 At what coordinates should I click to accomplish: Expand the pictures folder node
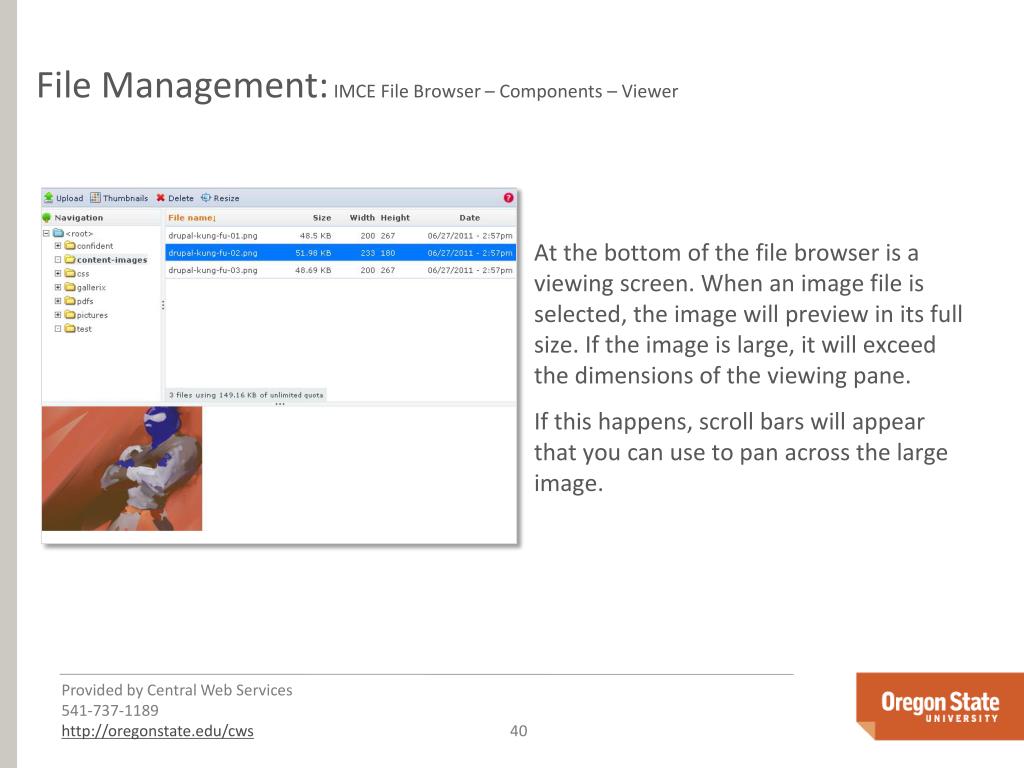click(x=57, y=314)
